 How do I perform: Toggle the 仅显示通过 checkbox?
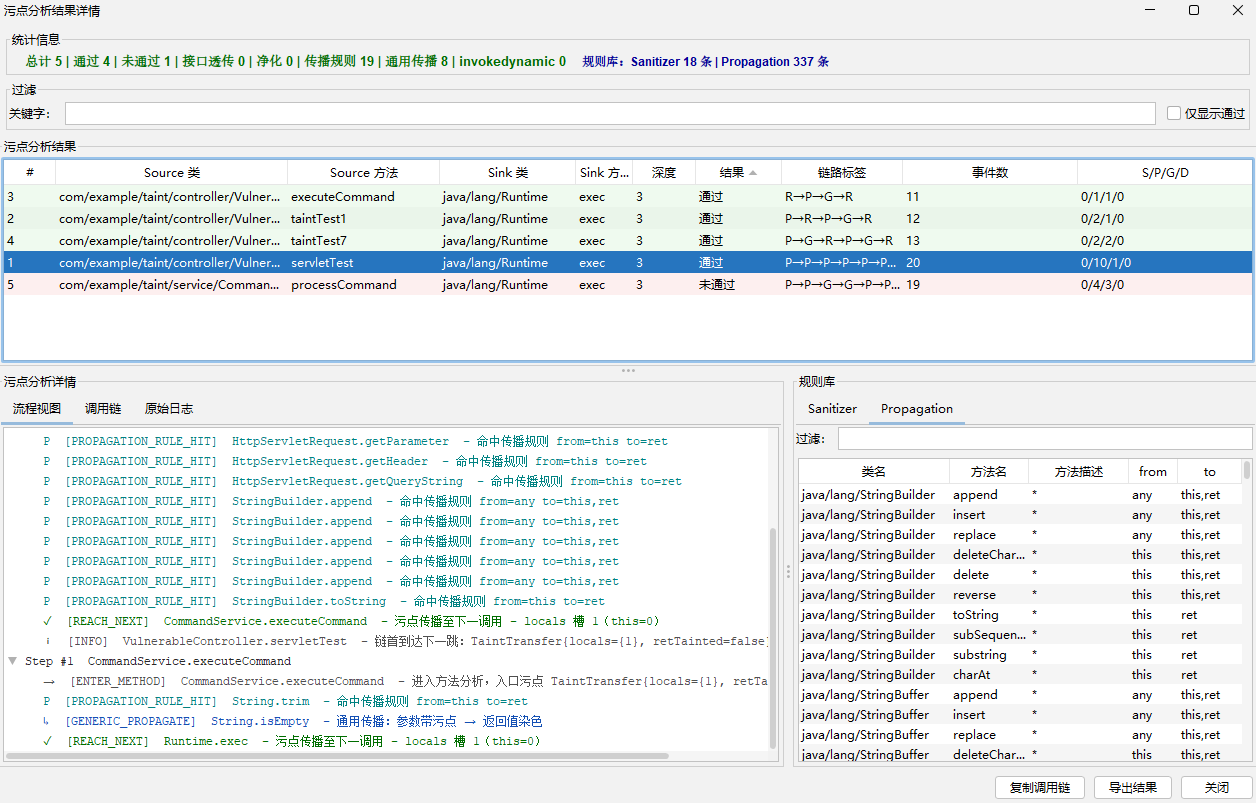pyautogui.click(x=1174, y=113)
